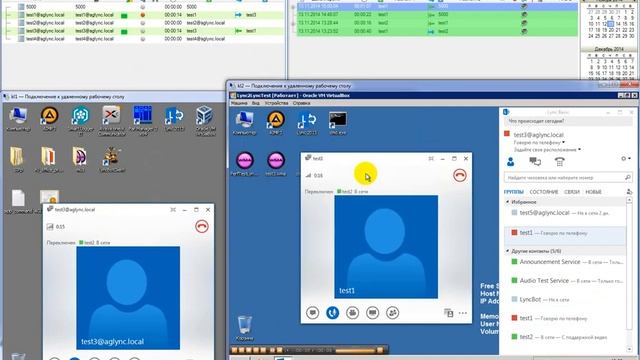
Task: Select the test4@aglync.local row in the top table
Action: [143, 39]
